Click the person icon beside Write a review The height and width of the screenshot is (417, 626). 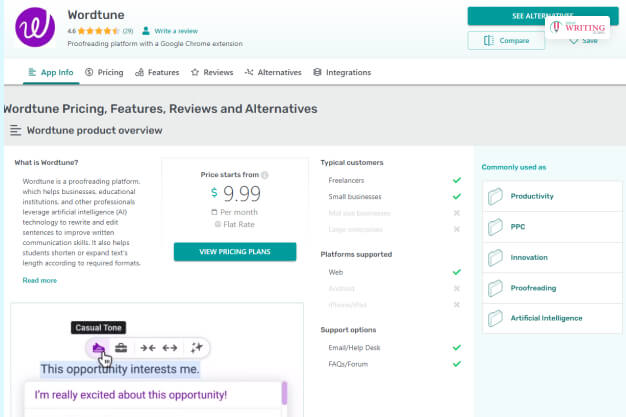(x=146, y=31)
